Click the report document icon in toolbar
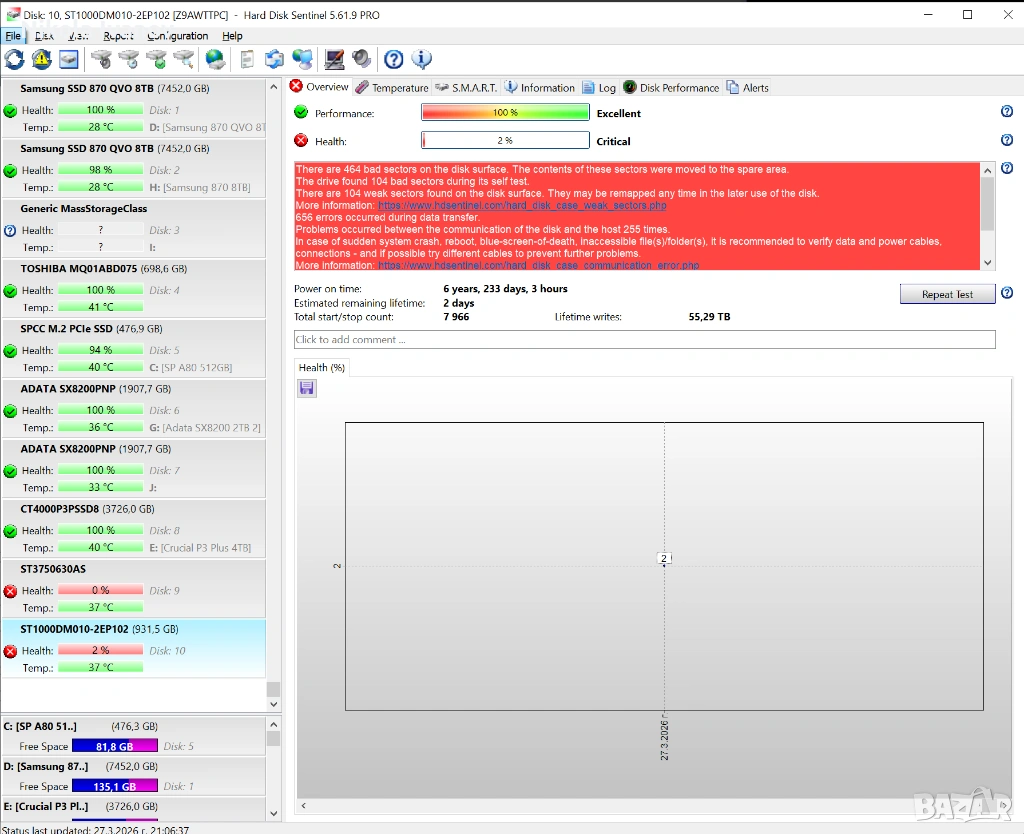The width and height of the screenshot is (1024, 834). coord(247,60)
